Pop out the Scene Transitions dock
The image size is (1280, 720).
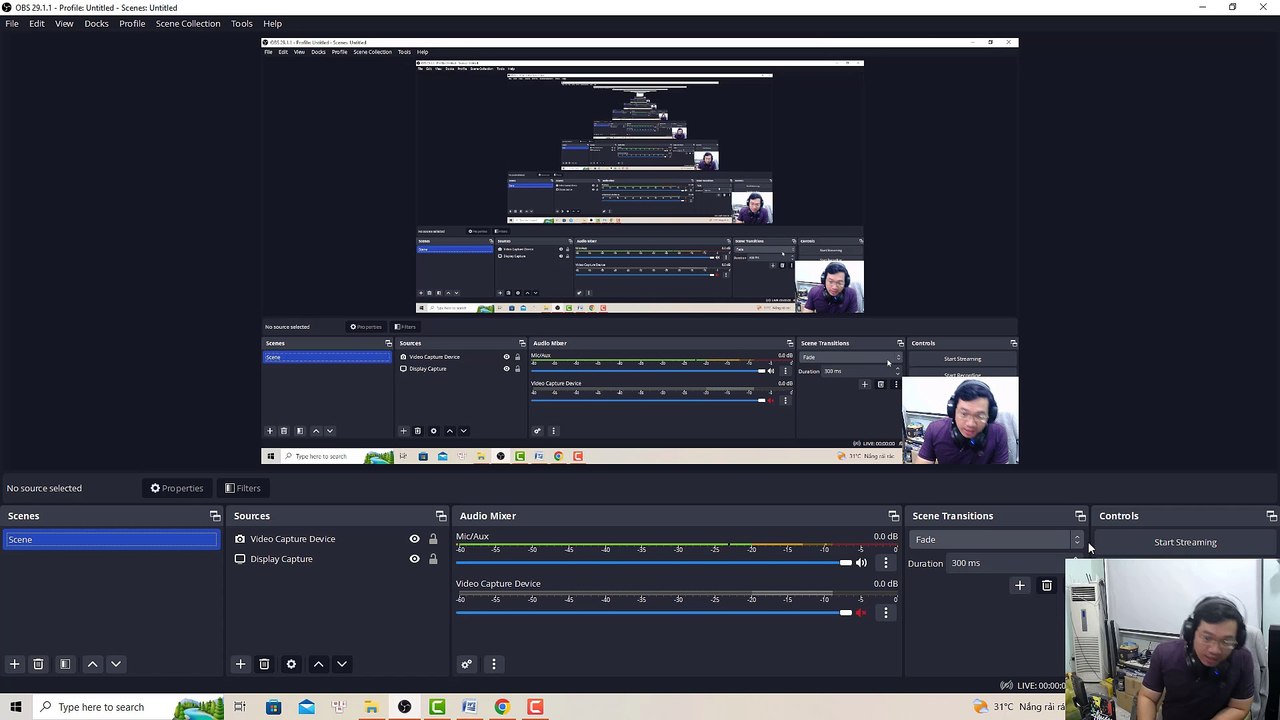click(x=1080, y=516)
